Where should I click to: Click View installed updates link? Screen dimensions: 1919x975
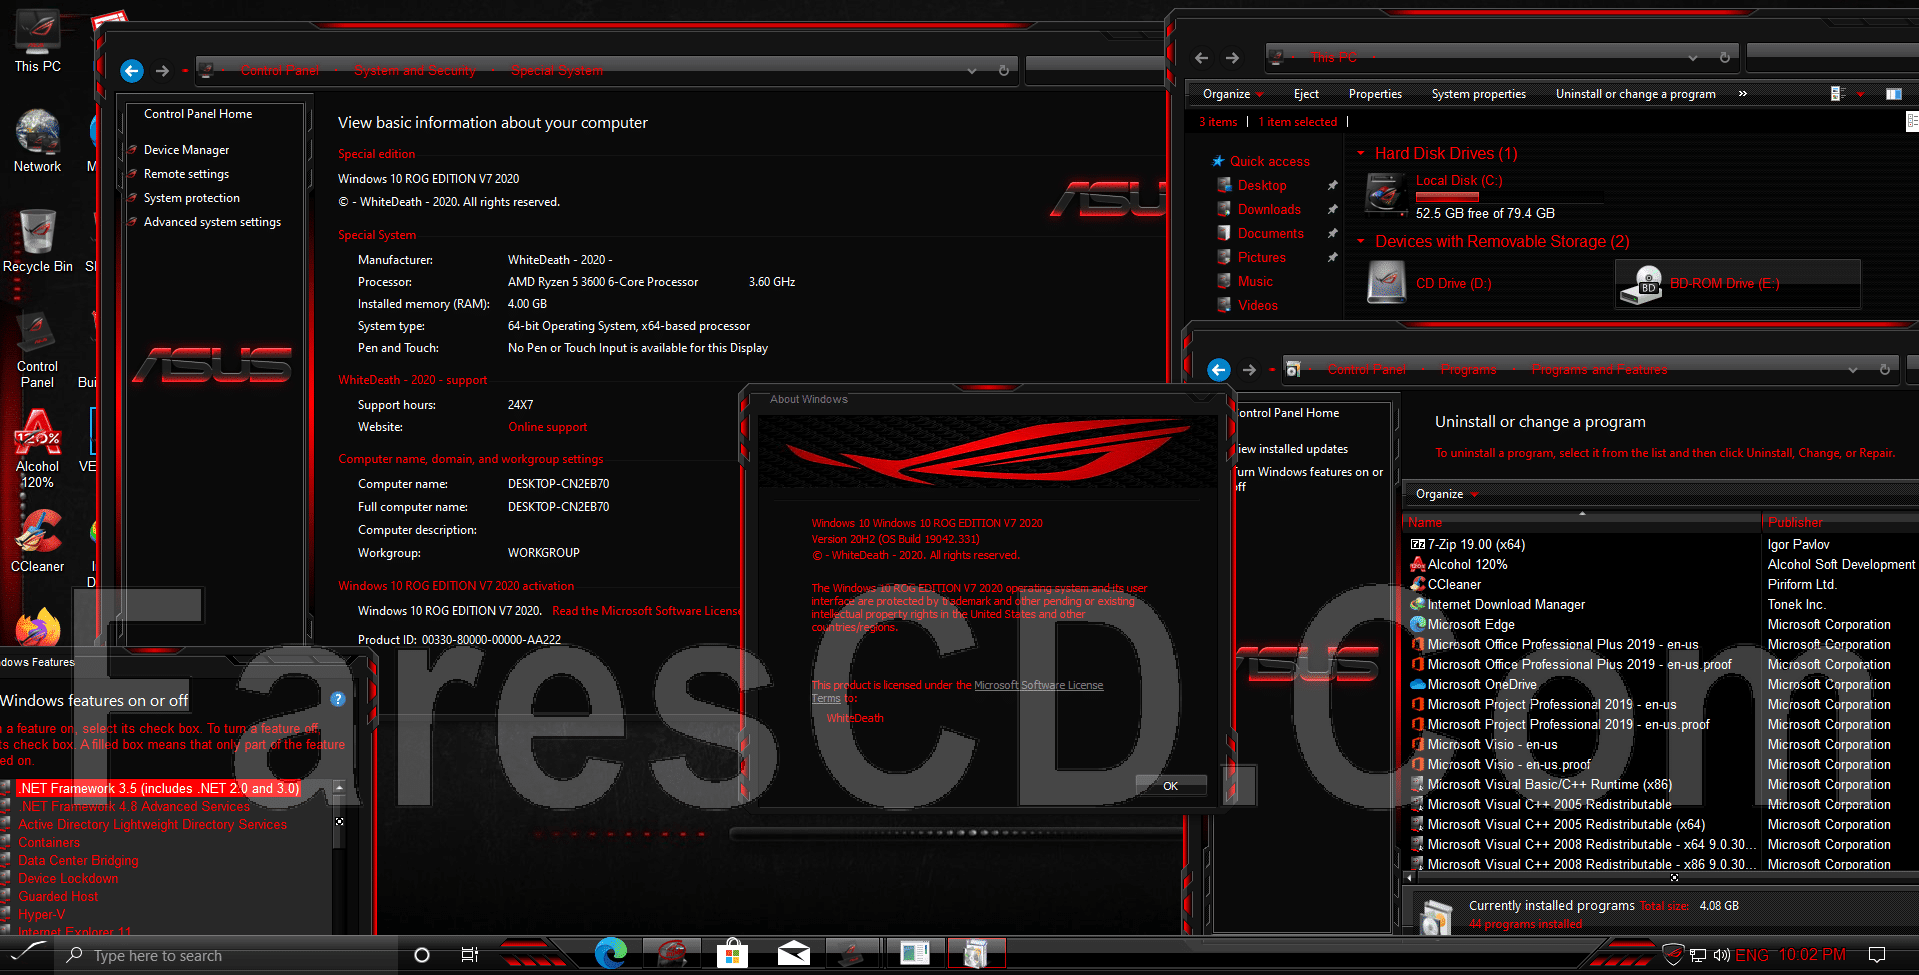point(1292,449)
